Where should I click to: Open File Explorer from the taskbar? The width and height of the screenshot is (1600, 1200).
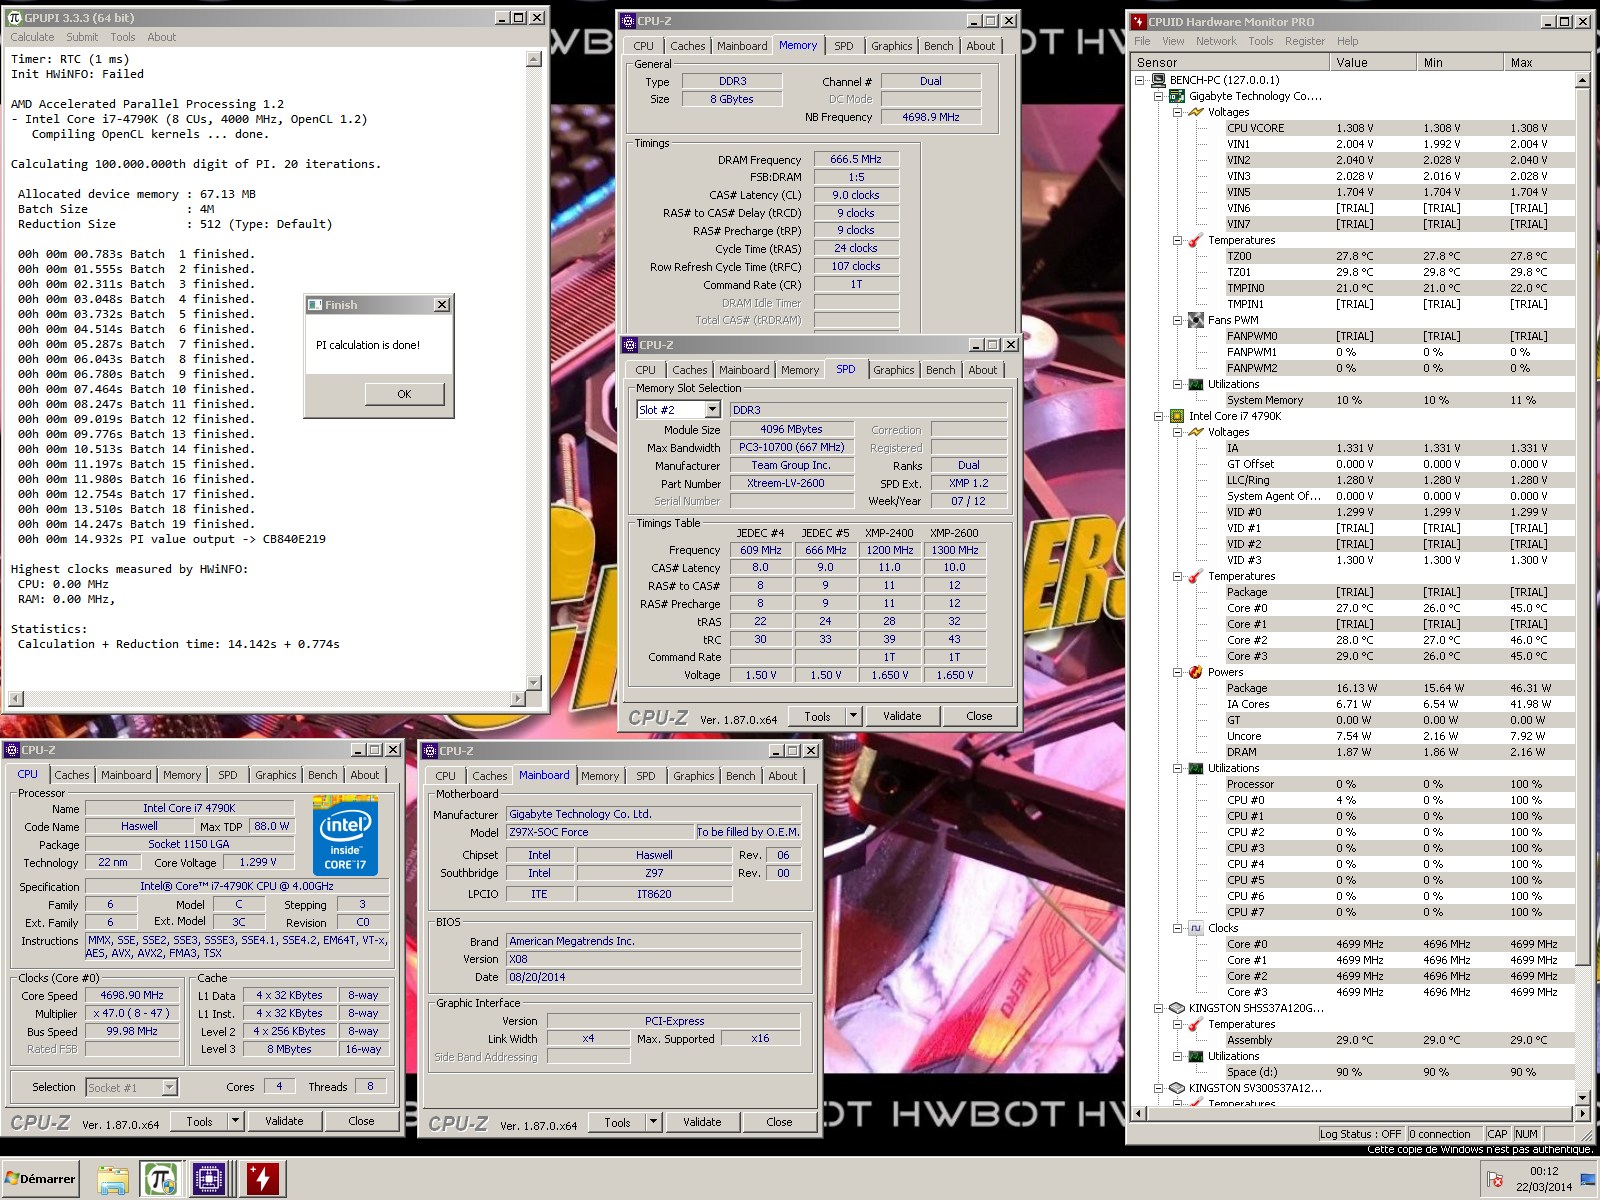[112, 1179]
